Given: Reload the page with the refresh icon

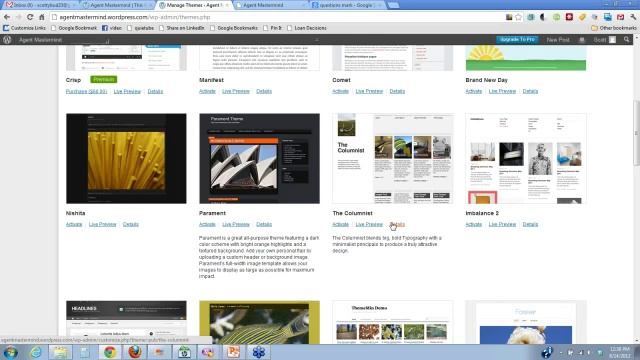Looking at the screenshot, I should click(30, 17).
